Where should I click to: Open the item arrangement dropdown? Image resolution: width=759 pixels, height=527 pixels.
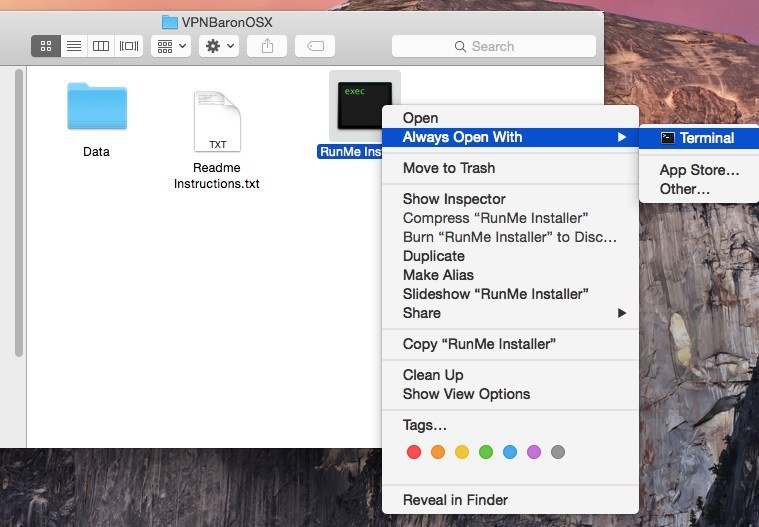point(171,46)
